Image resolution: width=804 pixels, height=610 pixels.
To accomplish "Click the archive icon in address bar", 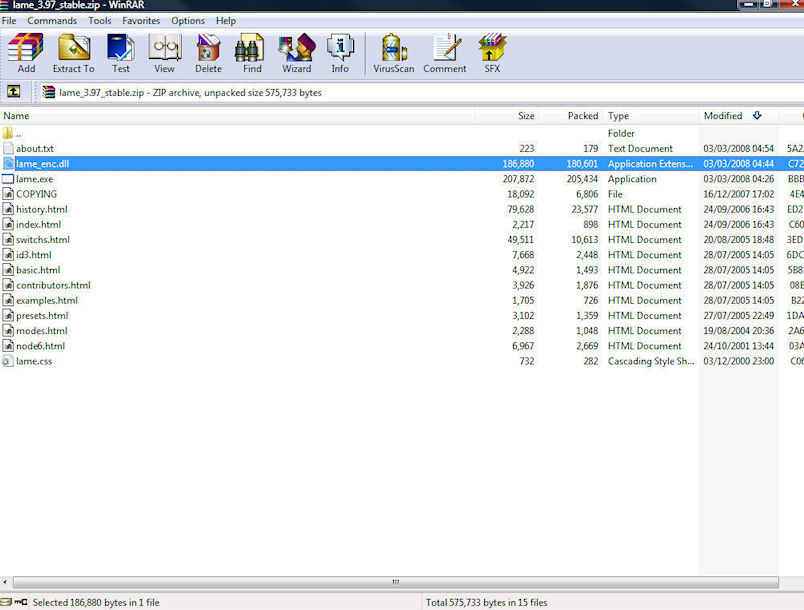I will coord(49,92).
